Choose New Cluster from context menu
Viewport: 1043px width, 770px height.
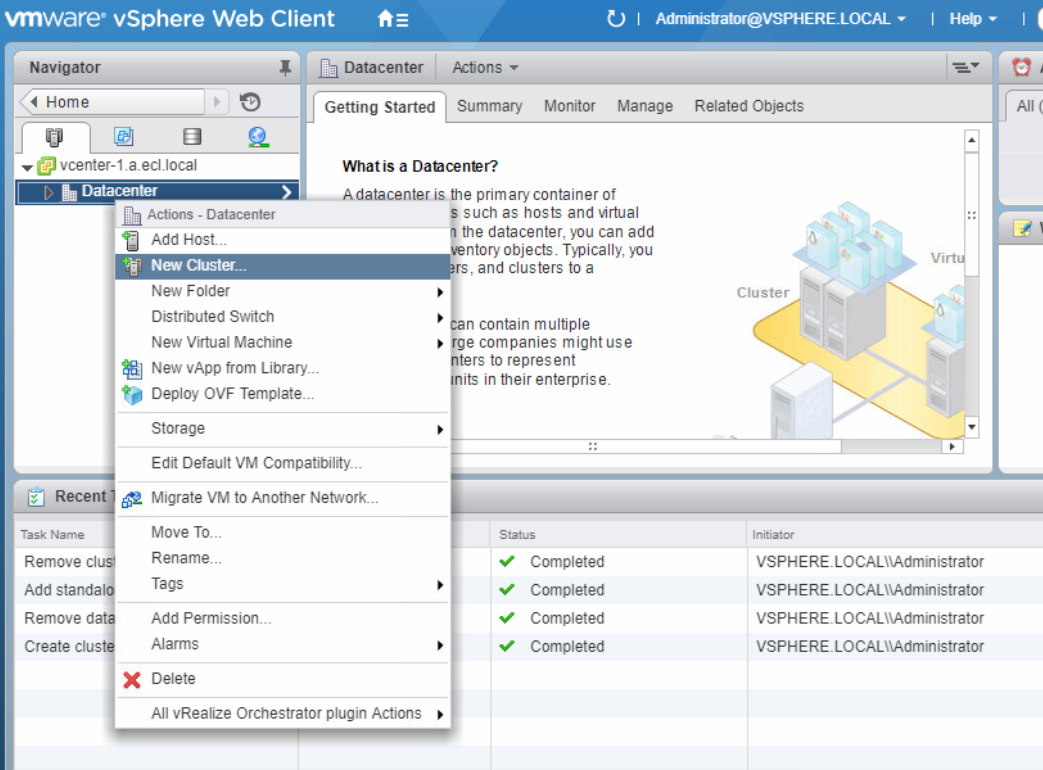tap(198, 265)
